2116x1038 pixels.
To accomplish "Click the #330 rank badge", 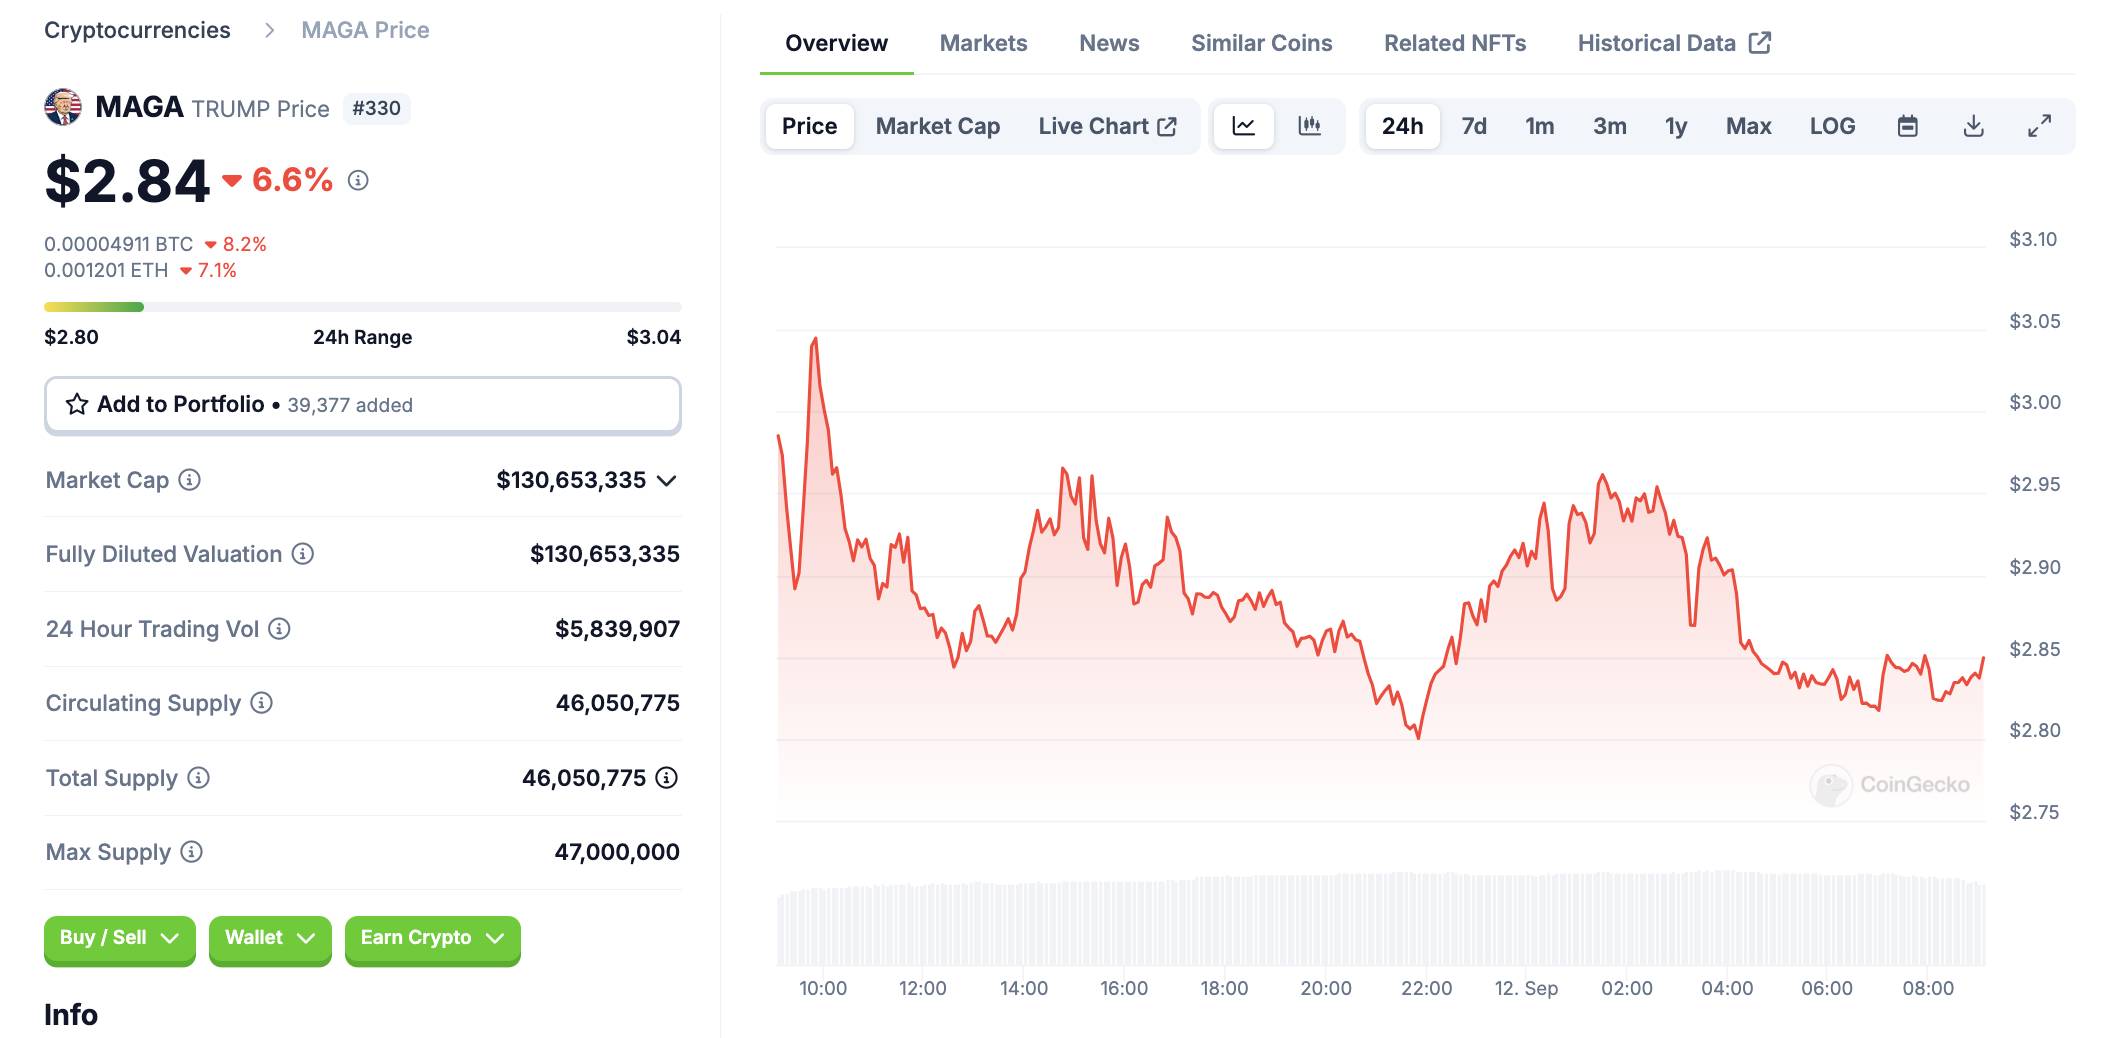I will point(377,108).
